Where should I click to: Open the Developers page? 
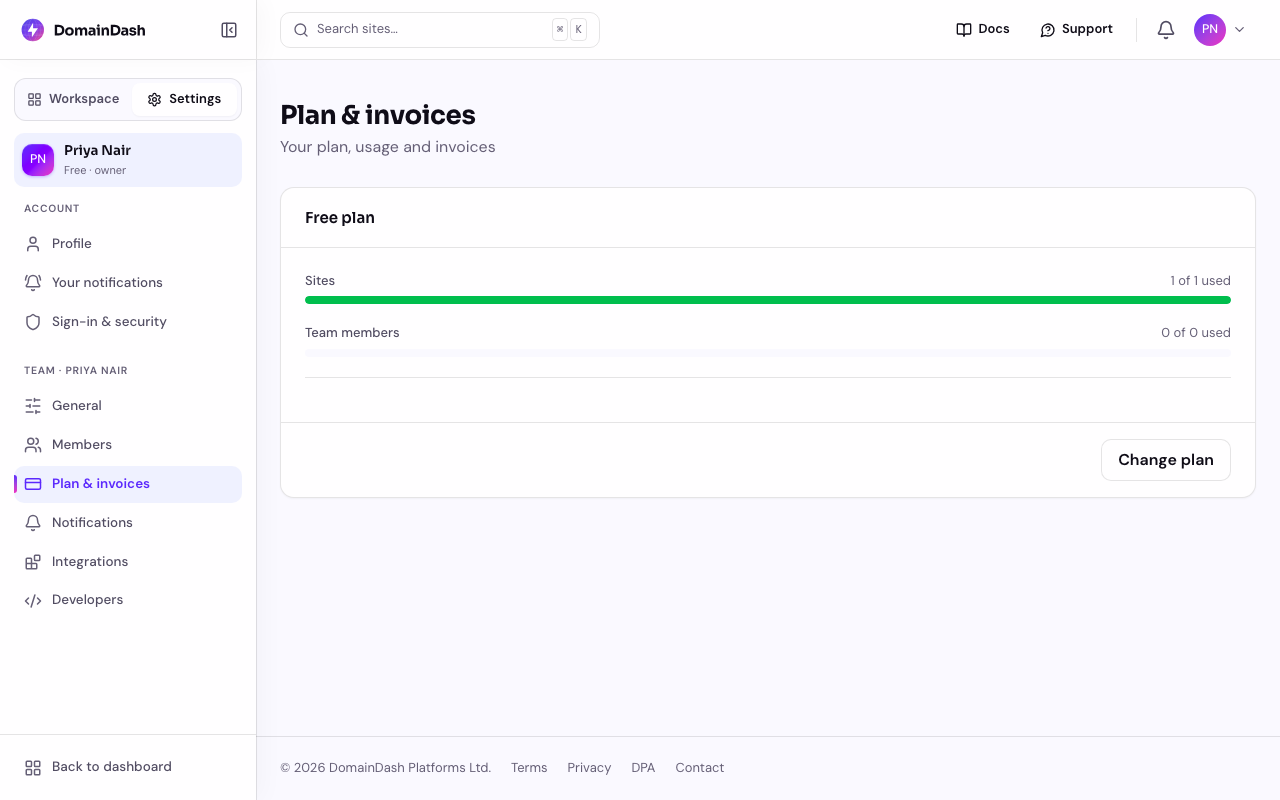pyautogui.click(x=128, y=600)
